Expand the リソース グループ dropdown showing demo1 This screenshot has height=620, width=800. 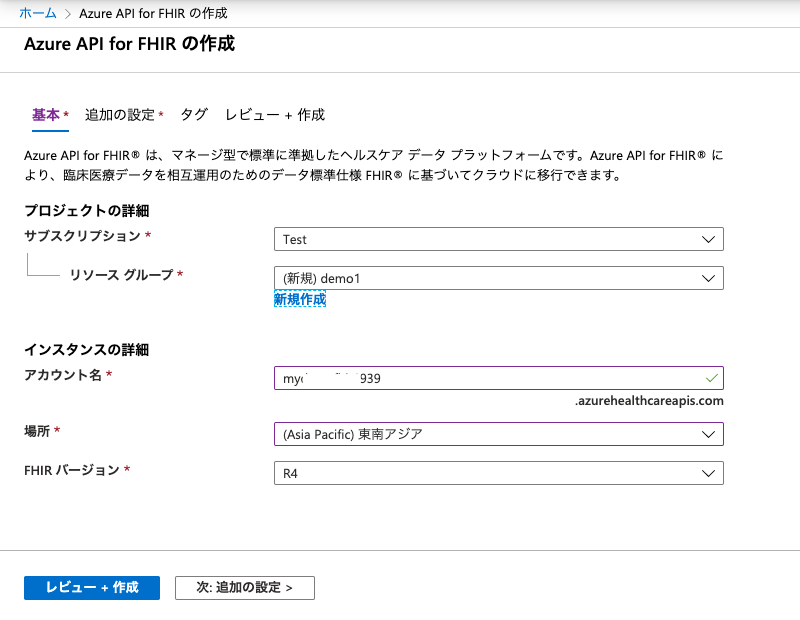click(x=498, y=278)
